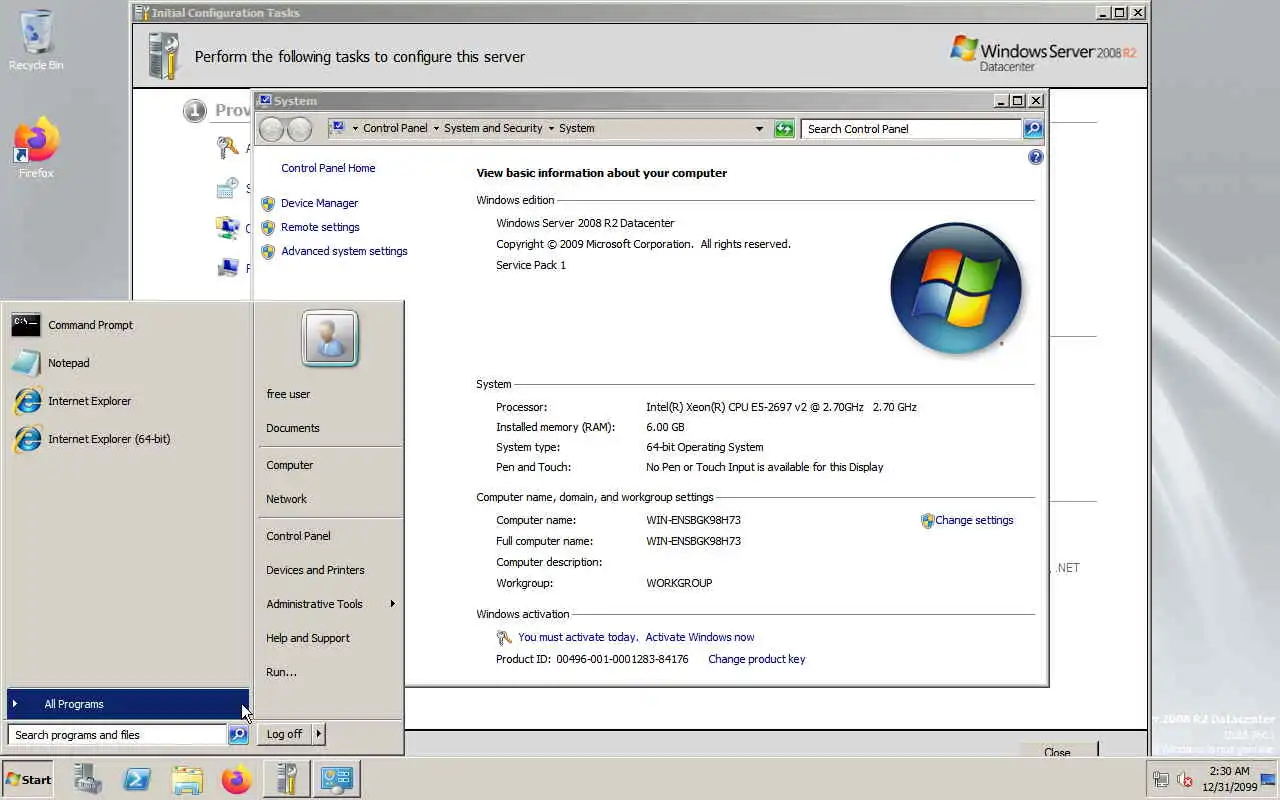Open Advanced system settings link
Viewport: 1280px width, 800px height.
[x=344, y=251]
